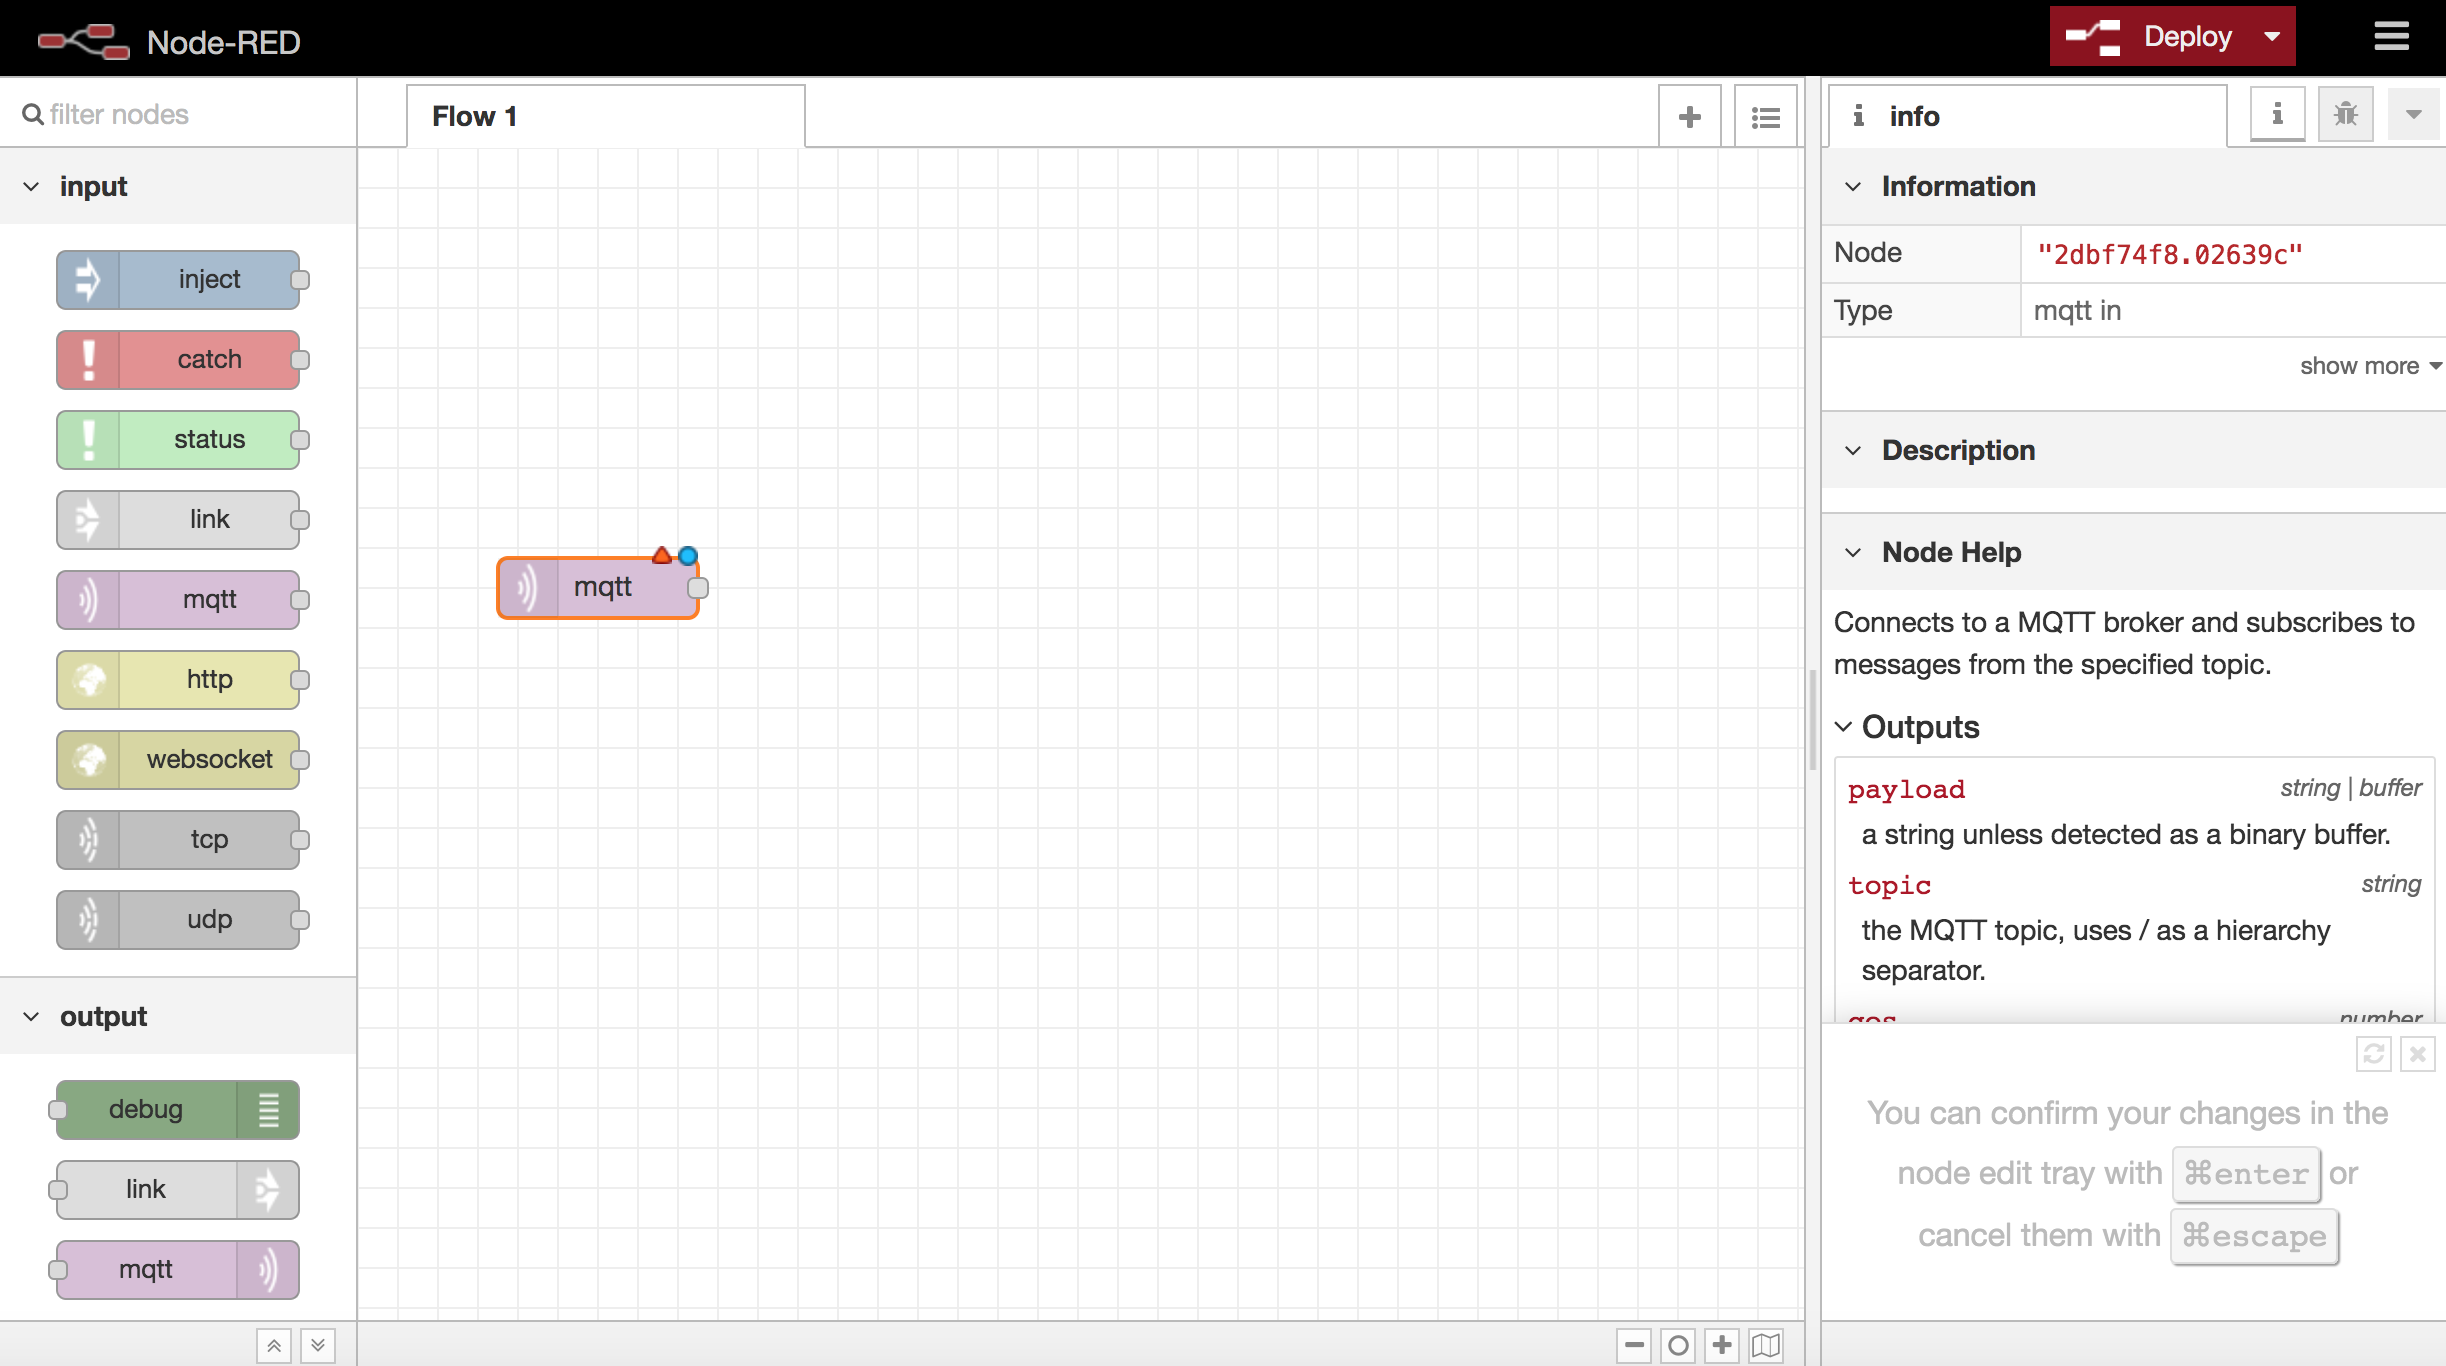Collapse the Description section
The width and height of the screenshot is (2446, 1366).
[2133, 451]
